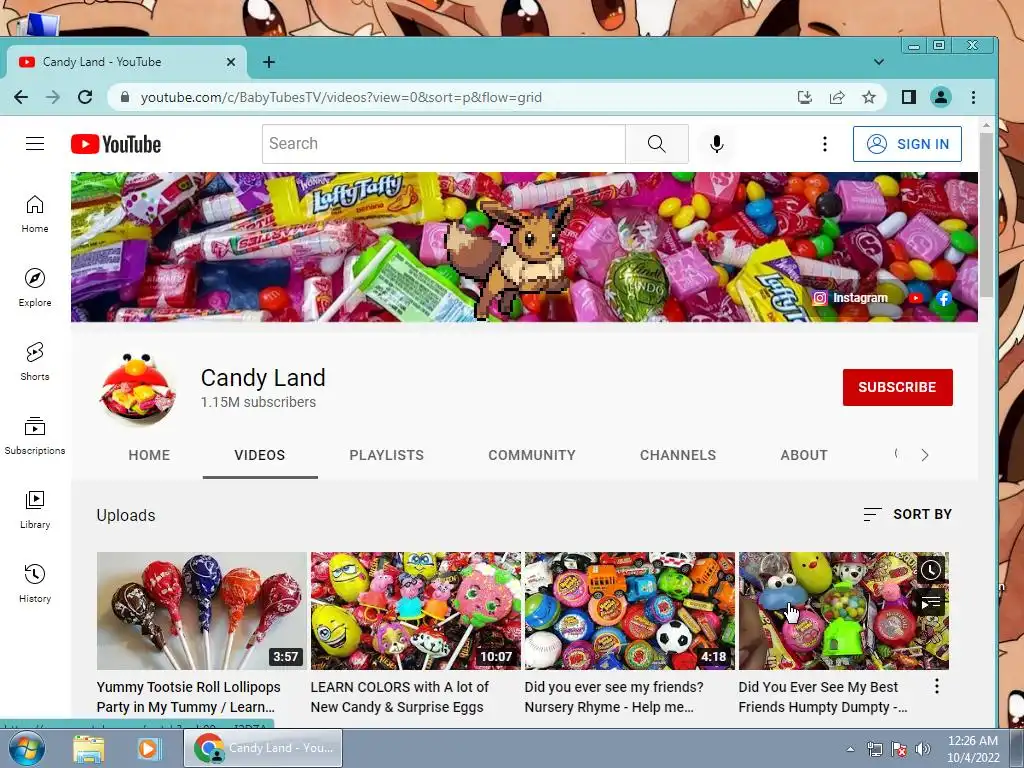The image size is (1024, 768).
Task: Close the Candy Land YouTube tab
Action: click(231, 62)
